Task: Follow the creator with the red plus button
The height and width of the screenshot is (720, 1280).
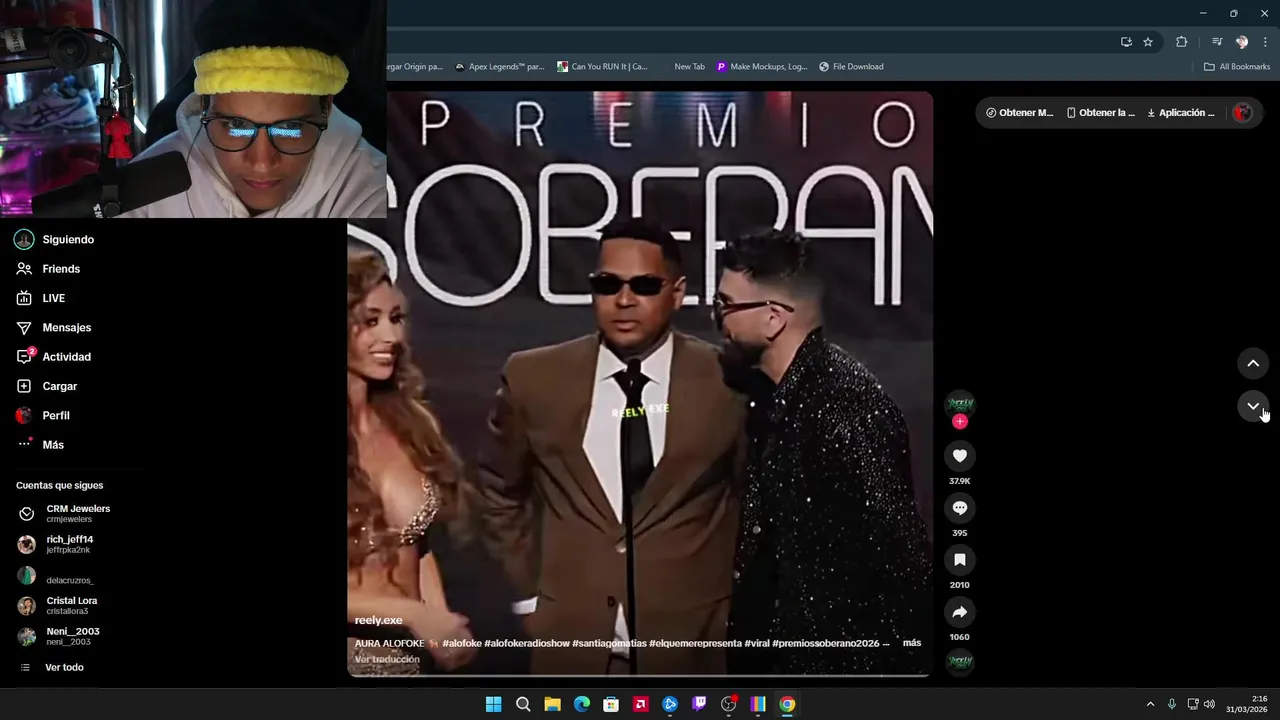Action: [960, 421]
